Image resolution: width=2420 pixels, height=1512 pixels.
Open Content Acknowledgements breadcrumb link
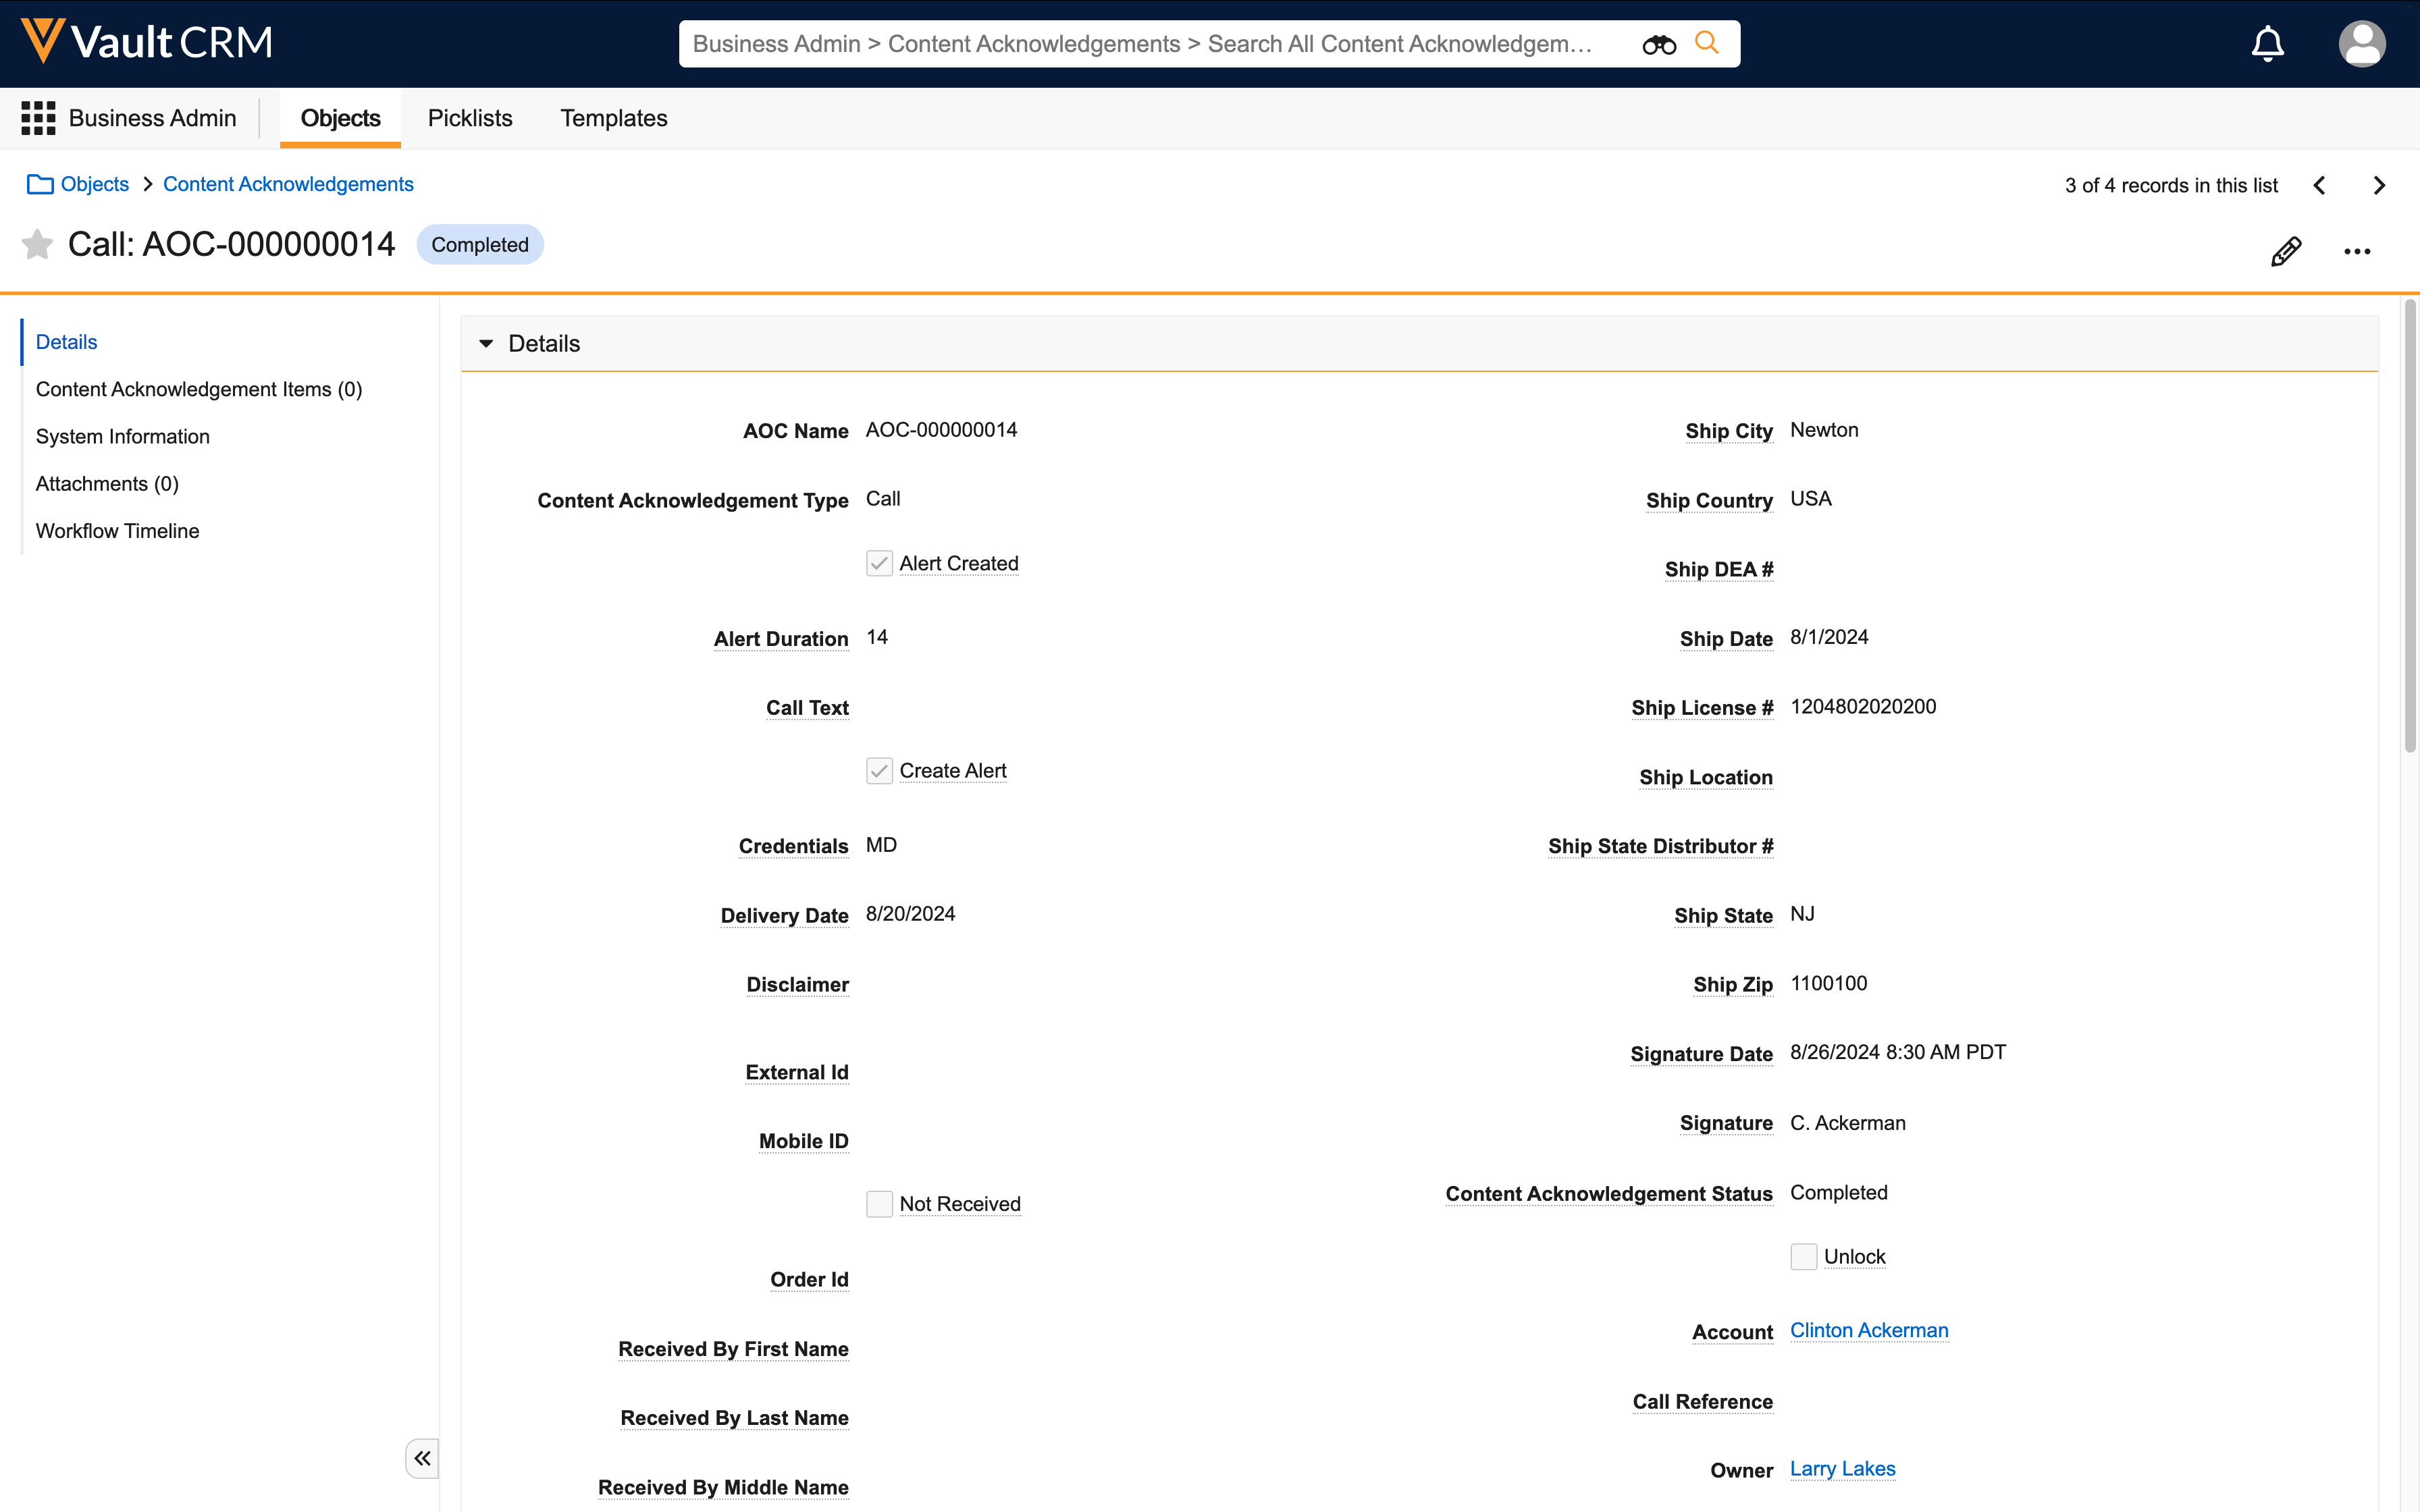(x=288, y=184)
